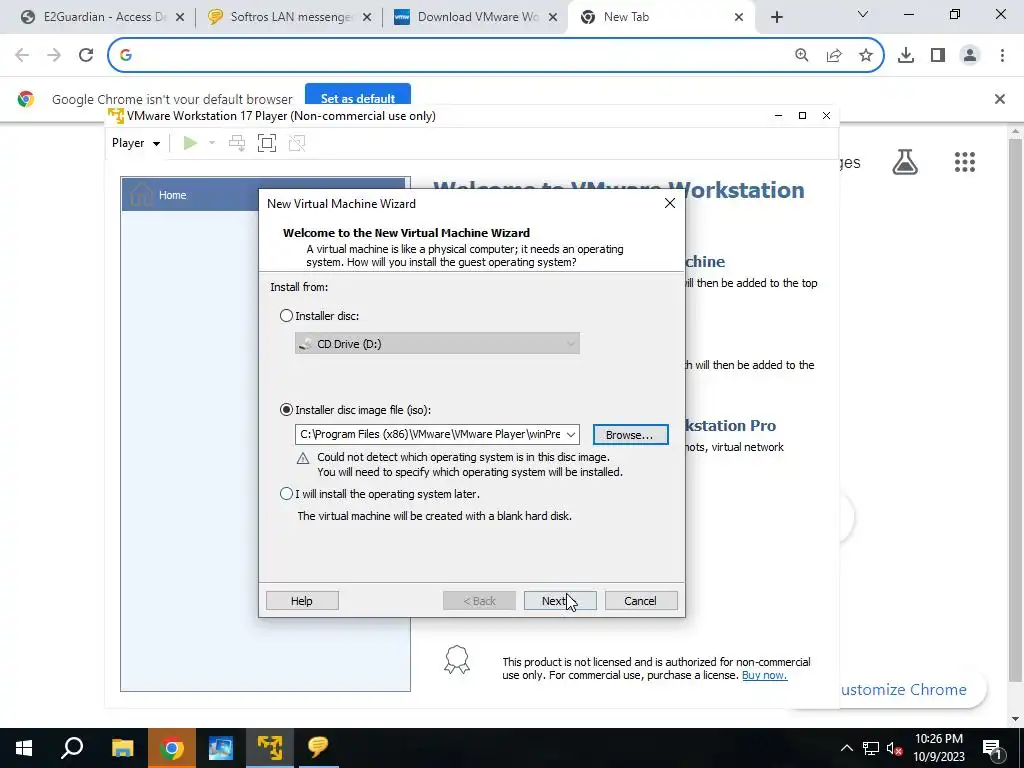Open Chrome tab search chevron
1024x768 pixels.
(x=863, y=14)
